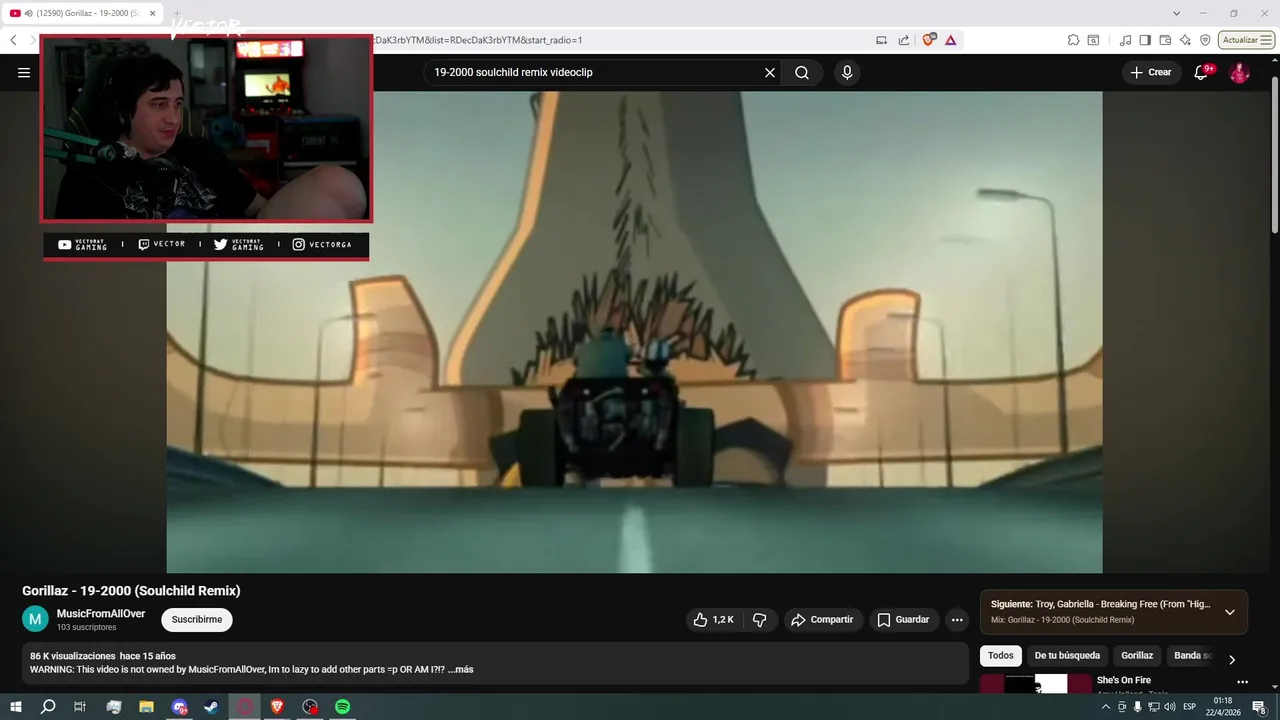Show hidden system tray icons

click(1107, 707)
